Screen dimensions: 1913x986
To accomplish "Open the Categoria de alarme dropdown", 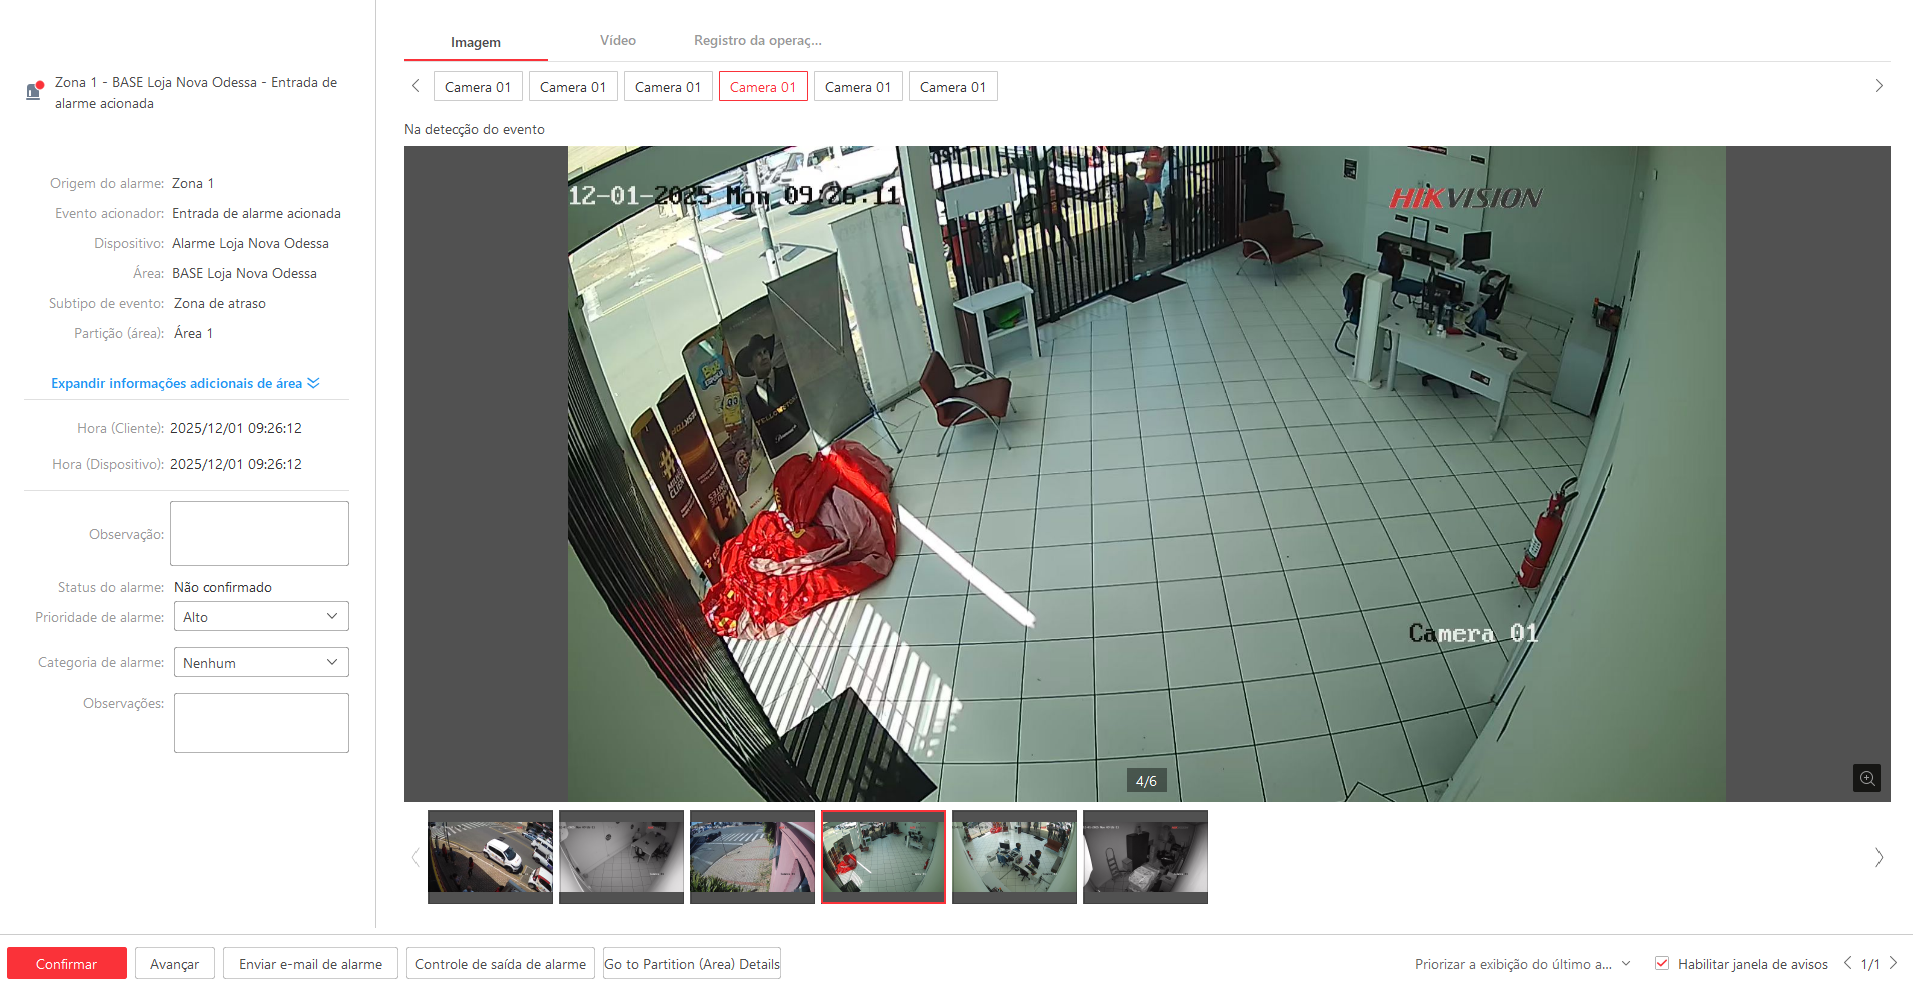I will click(x=261, y=662).
